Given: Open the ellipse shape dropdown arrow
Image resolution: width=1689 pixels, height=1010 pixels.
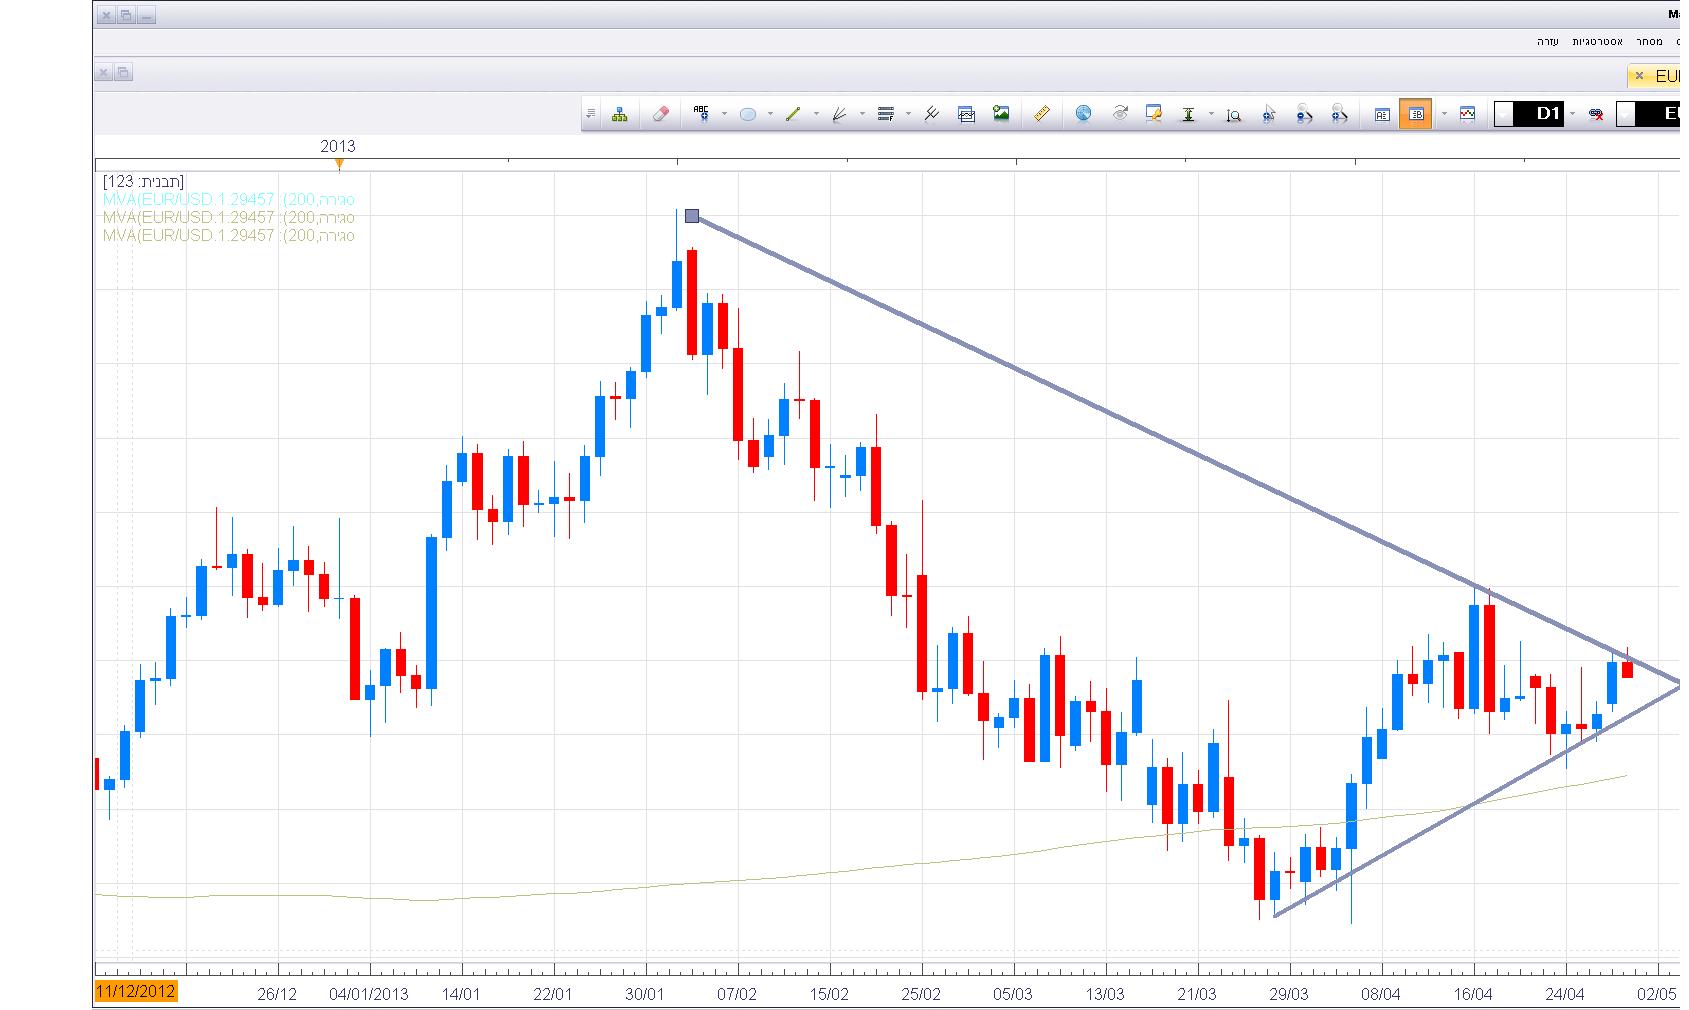Looking at the screenshot, I should click(770, 114).
